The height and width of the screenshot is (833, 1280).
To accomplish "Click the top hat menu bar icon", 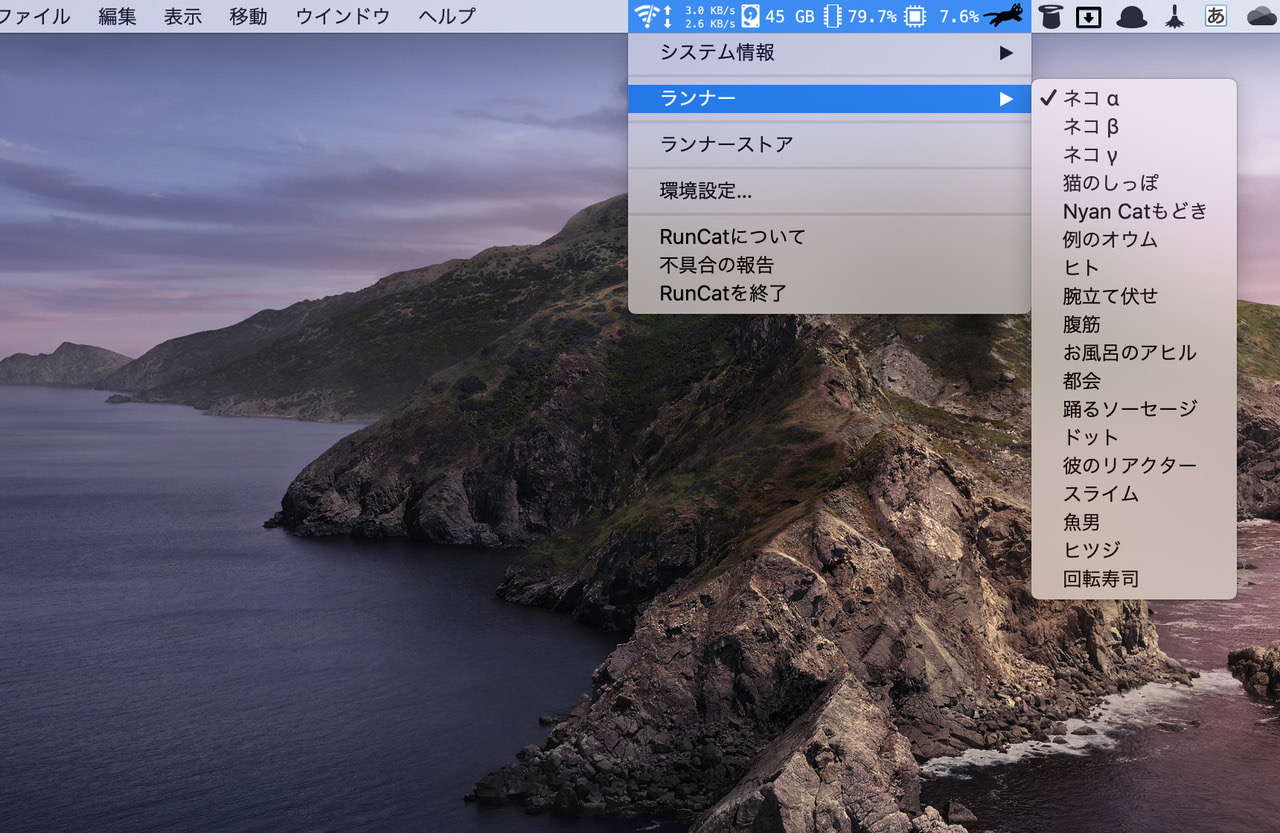I will (1050, 16).
